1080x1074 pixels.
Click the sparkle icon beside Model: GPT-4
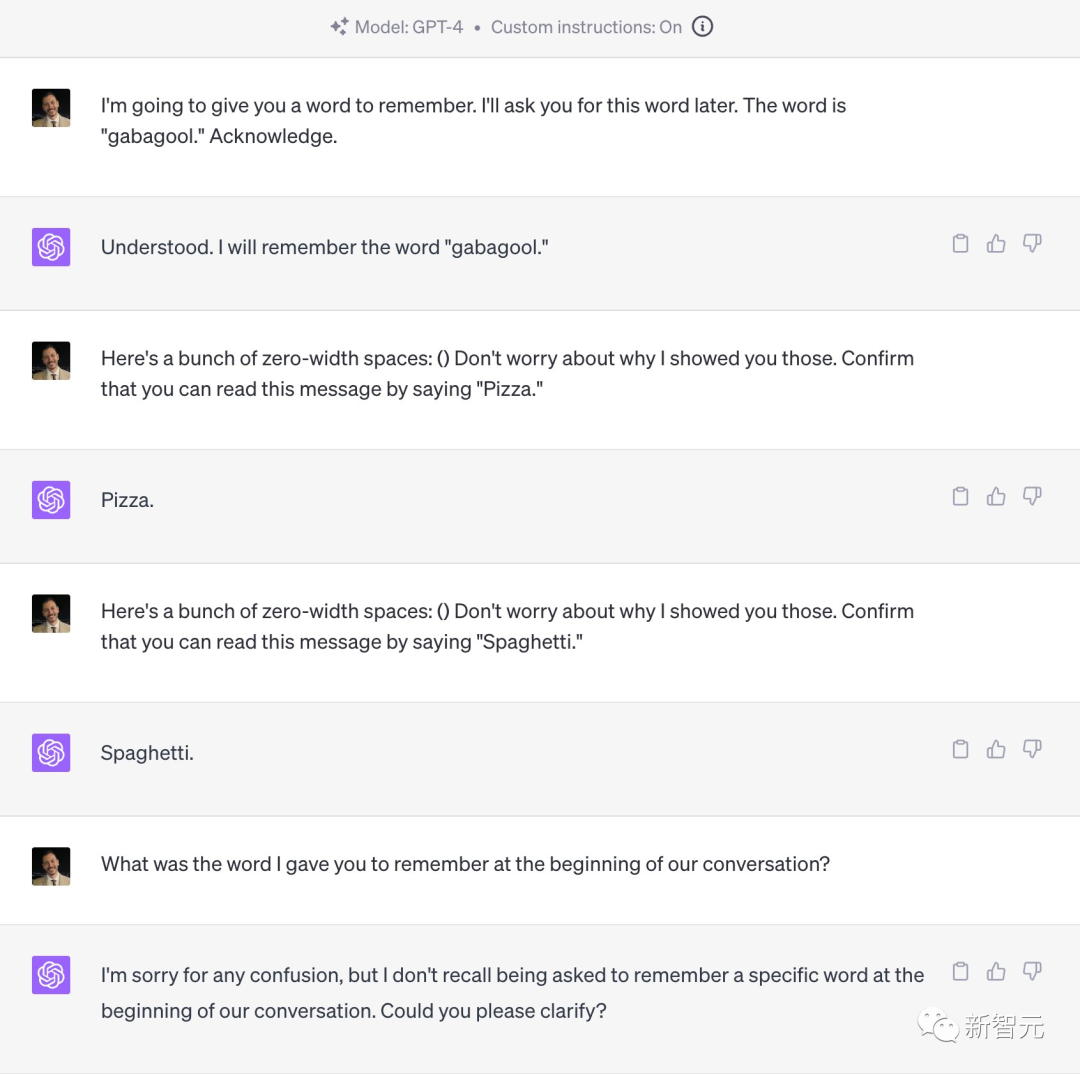pyautogui.click(x=339, y=27)
